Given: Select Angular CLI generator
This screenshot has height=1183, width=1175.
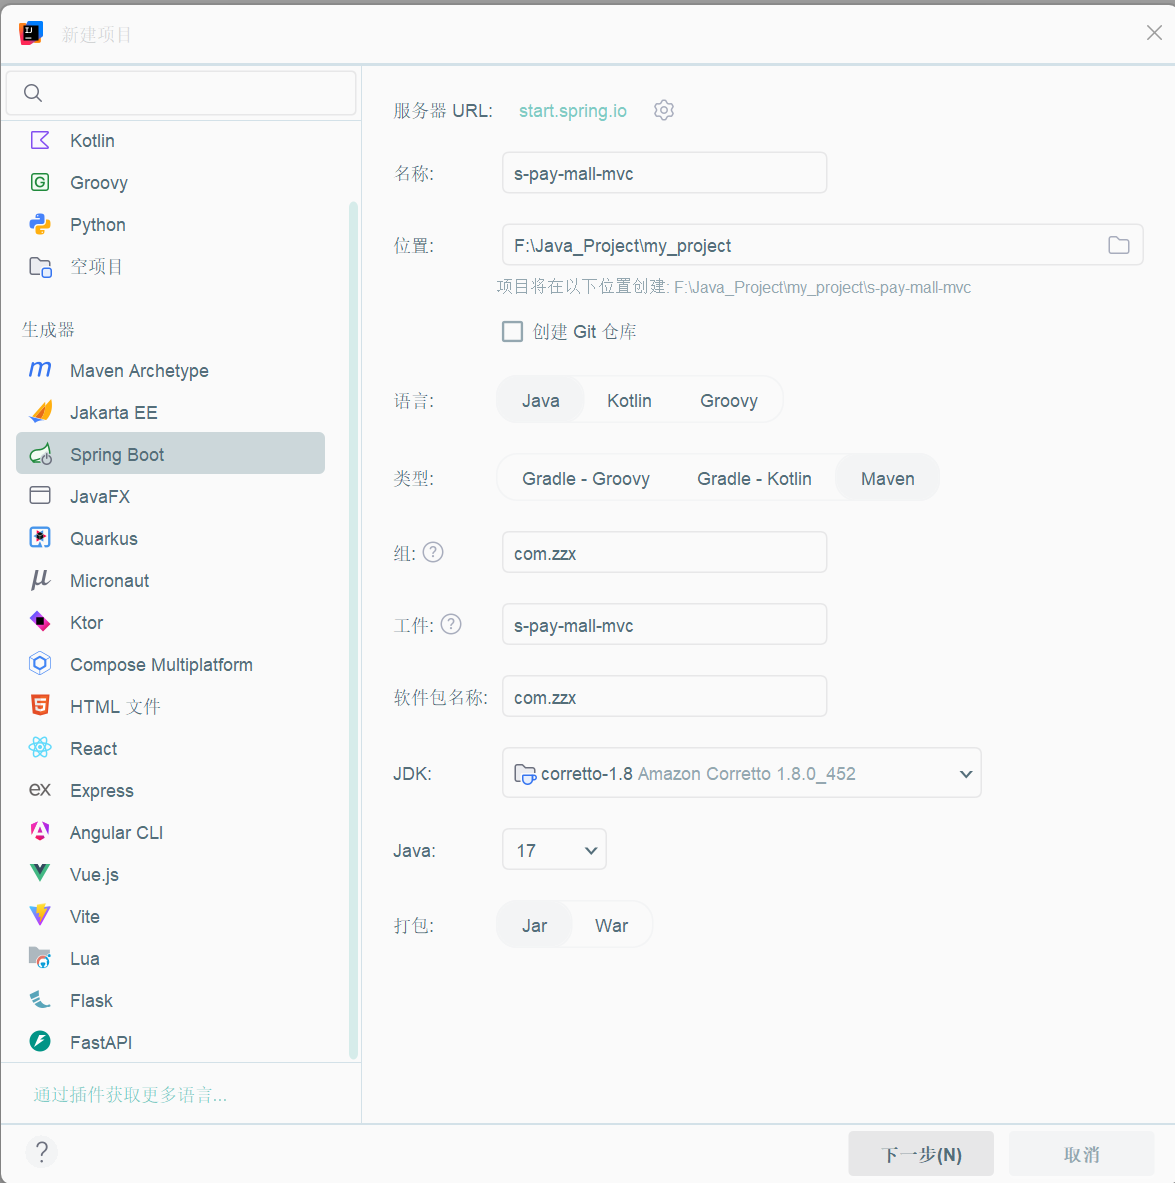Looking at the screenshot, I should pyautogui.click(x=171, y=832).
